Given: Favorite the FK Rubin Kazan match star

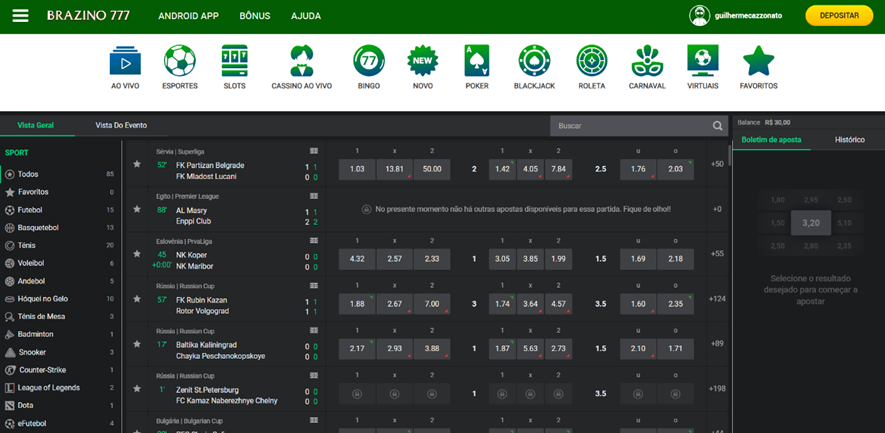Looking at the screenshot, I should (137, 299).
